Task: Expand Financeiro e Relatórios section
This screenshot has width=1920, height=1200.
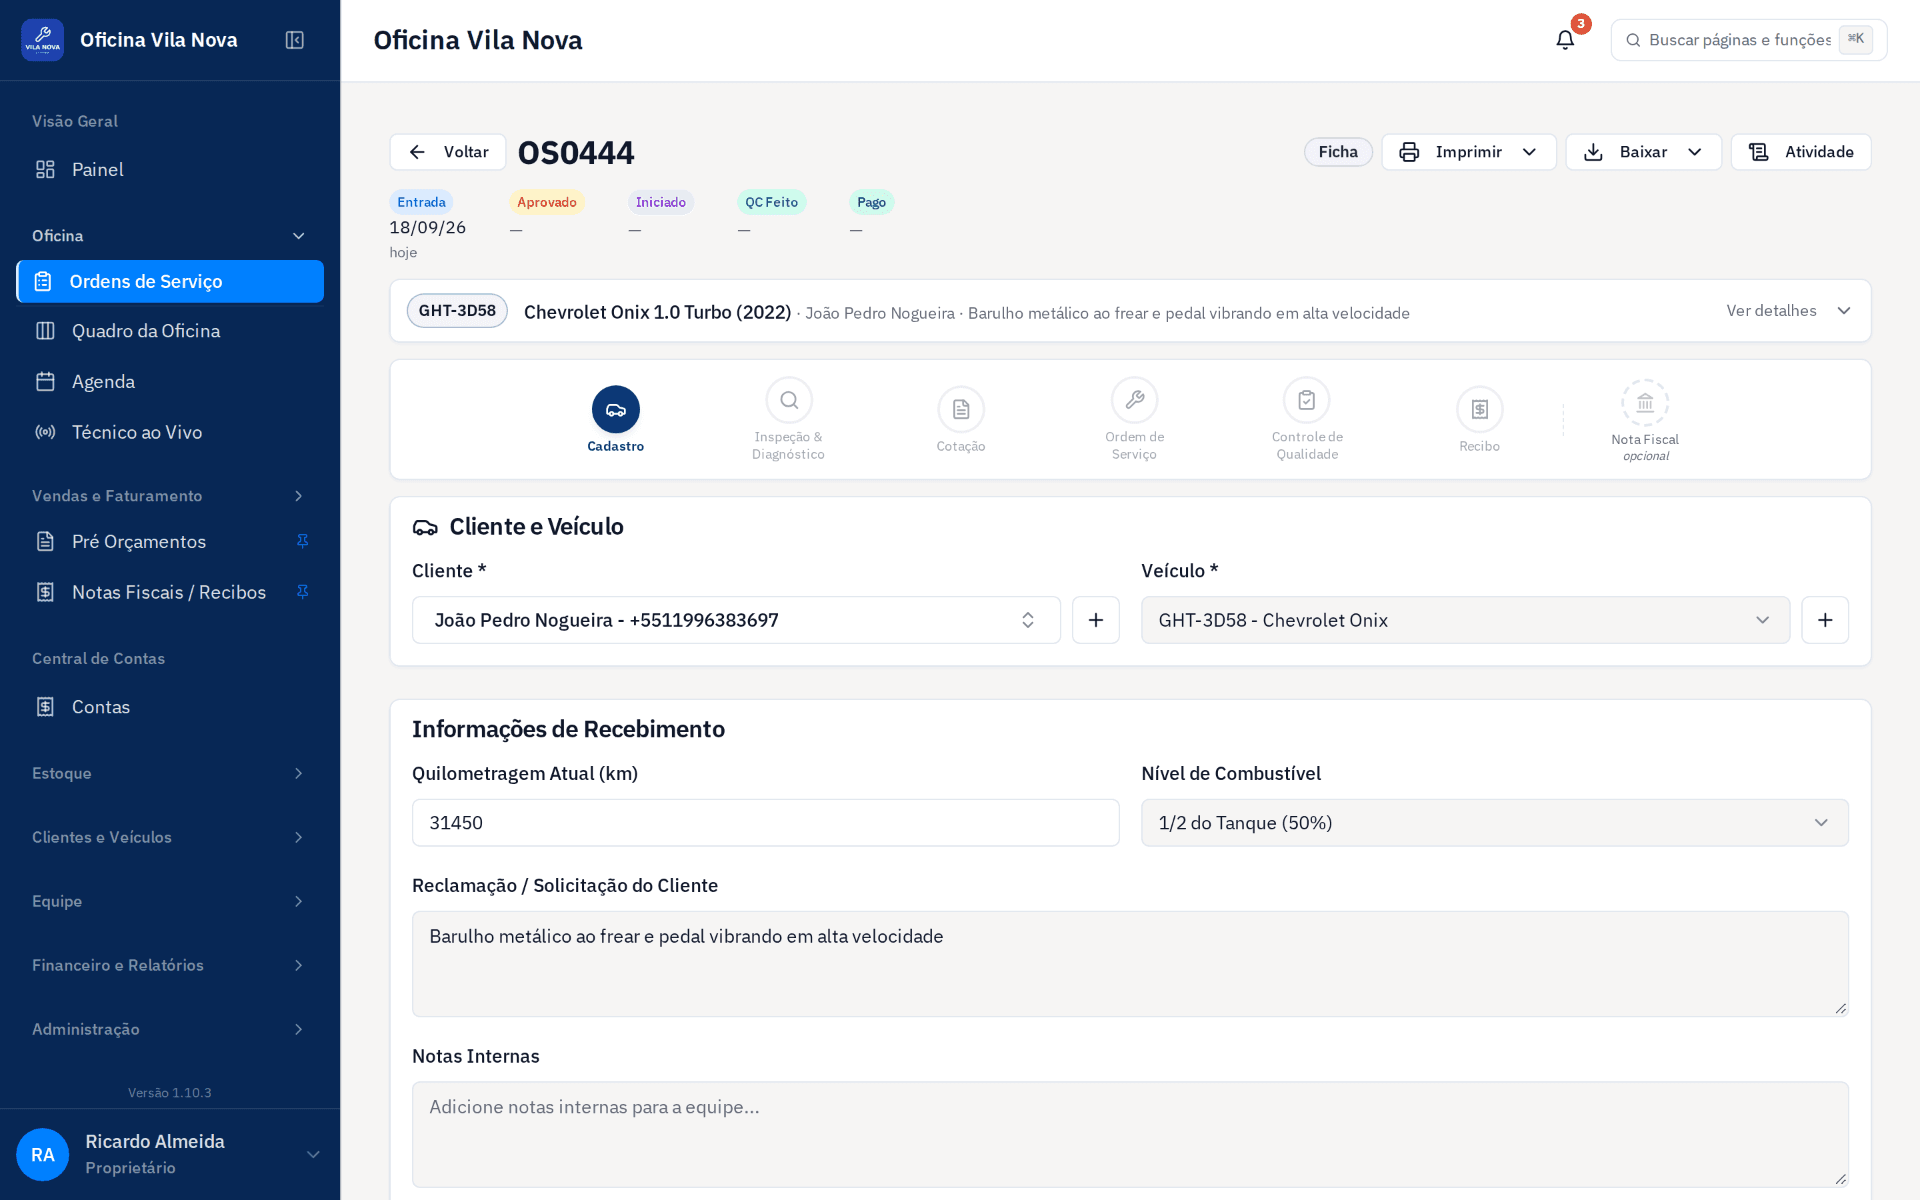Action: (x=170, y=965)
